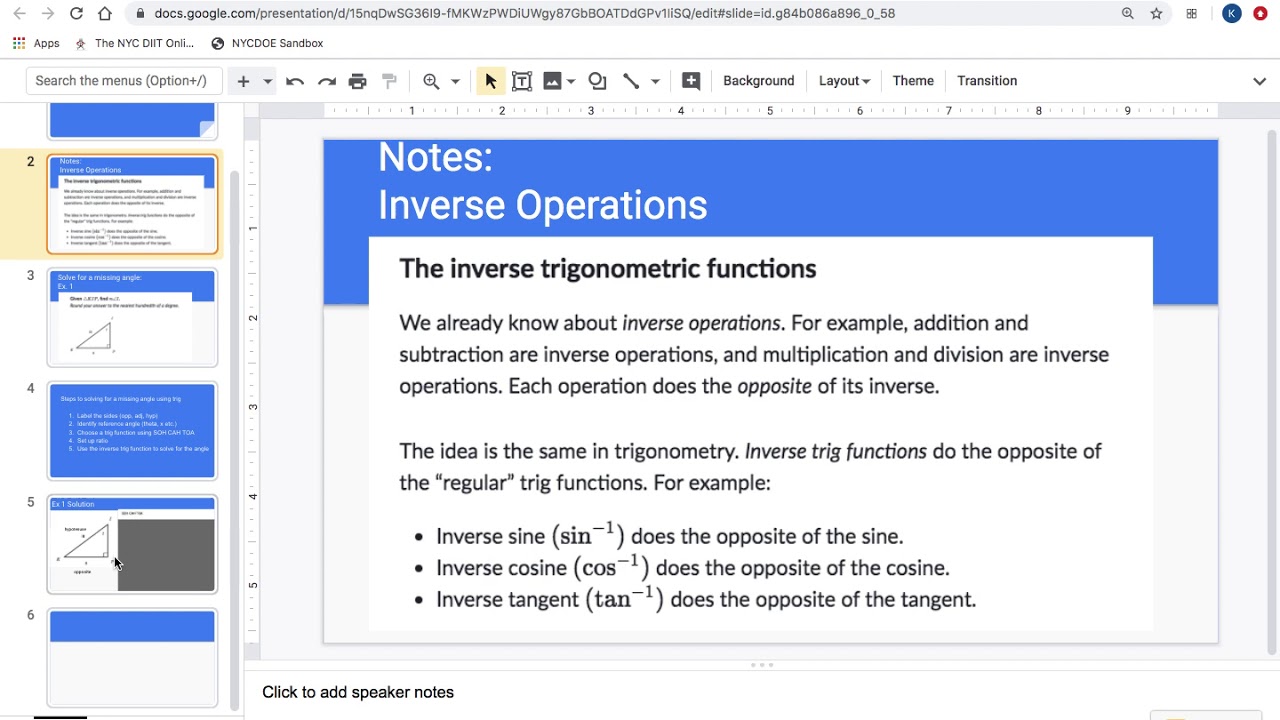Choose the Select arrow cursor tool
Viewport: 1280px width, 720px height.
tap(490, 81)
